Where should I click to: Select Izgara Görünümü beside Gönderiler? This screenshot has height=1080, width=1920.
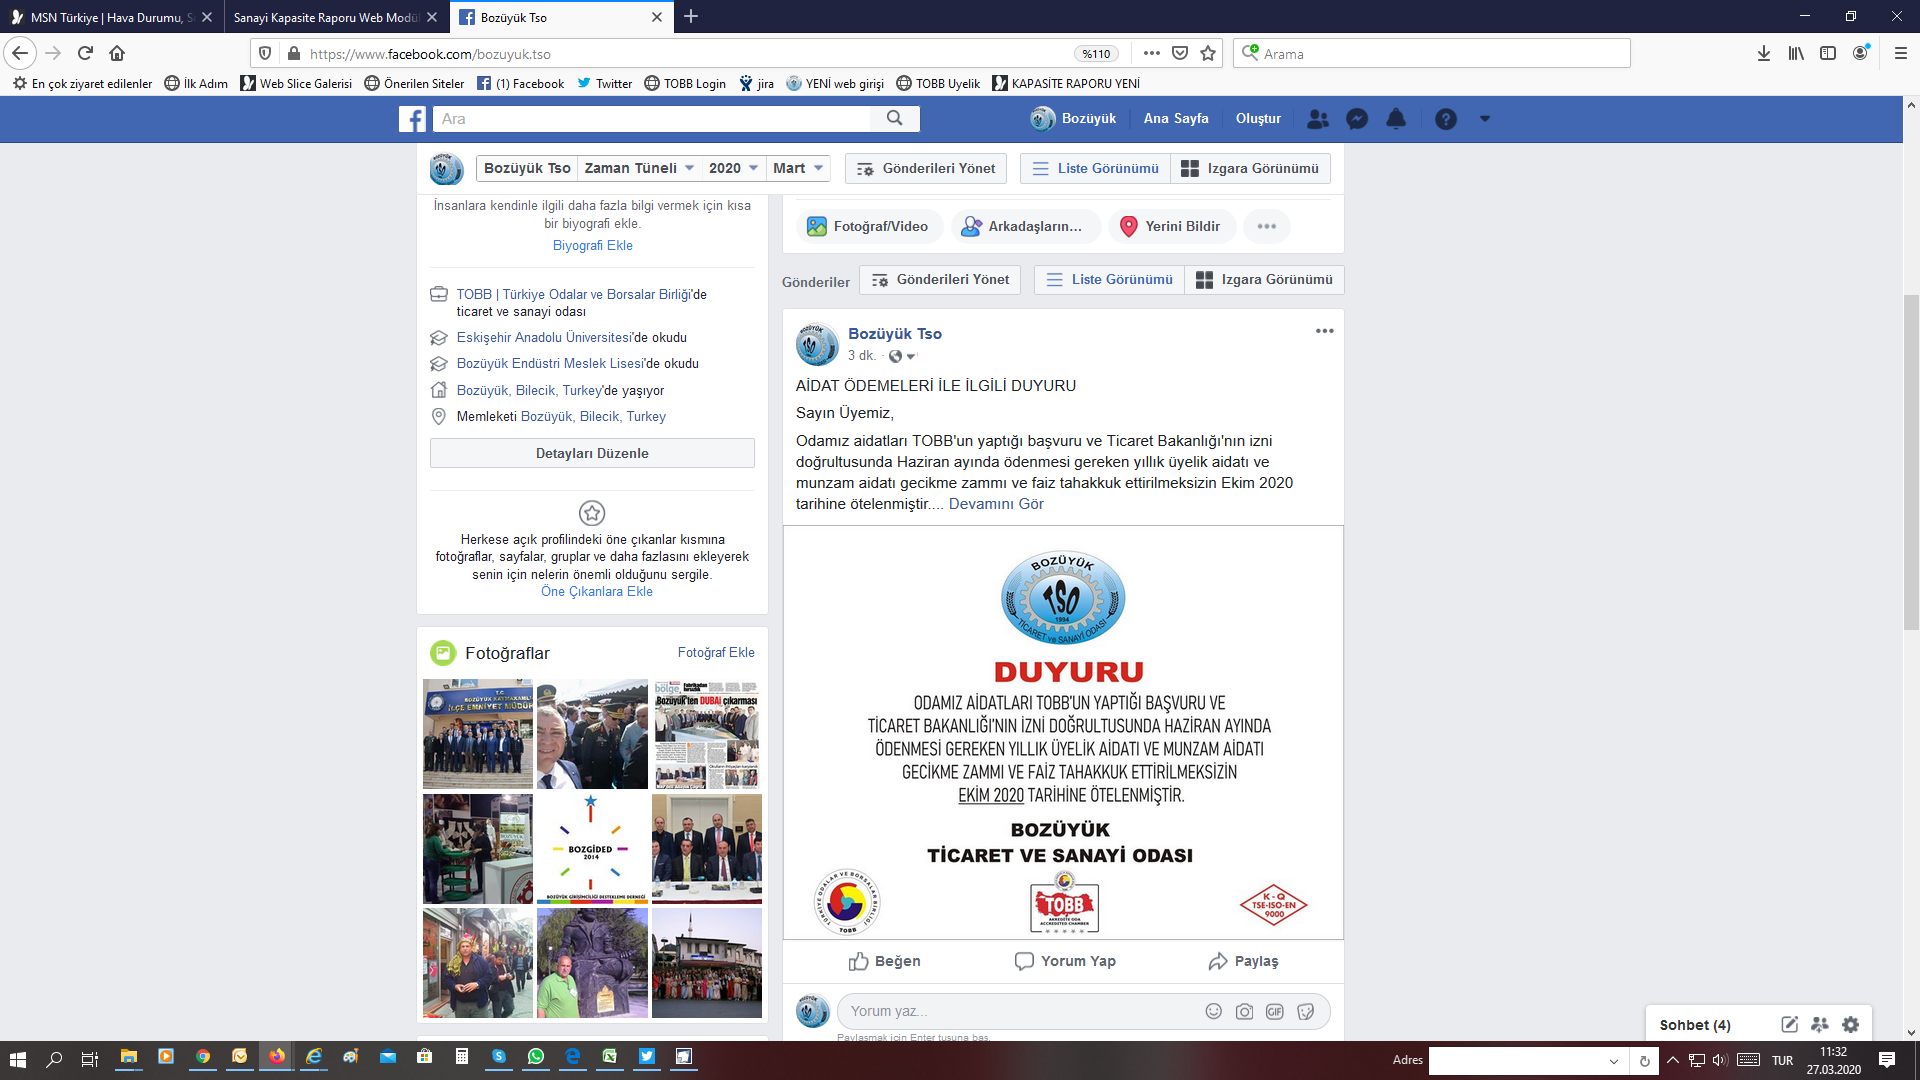coord(1264,279)
